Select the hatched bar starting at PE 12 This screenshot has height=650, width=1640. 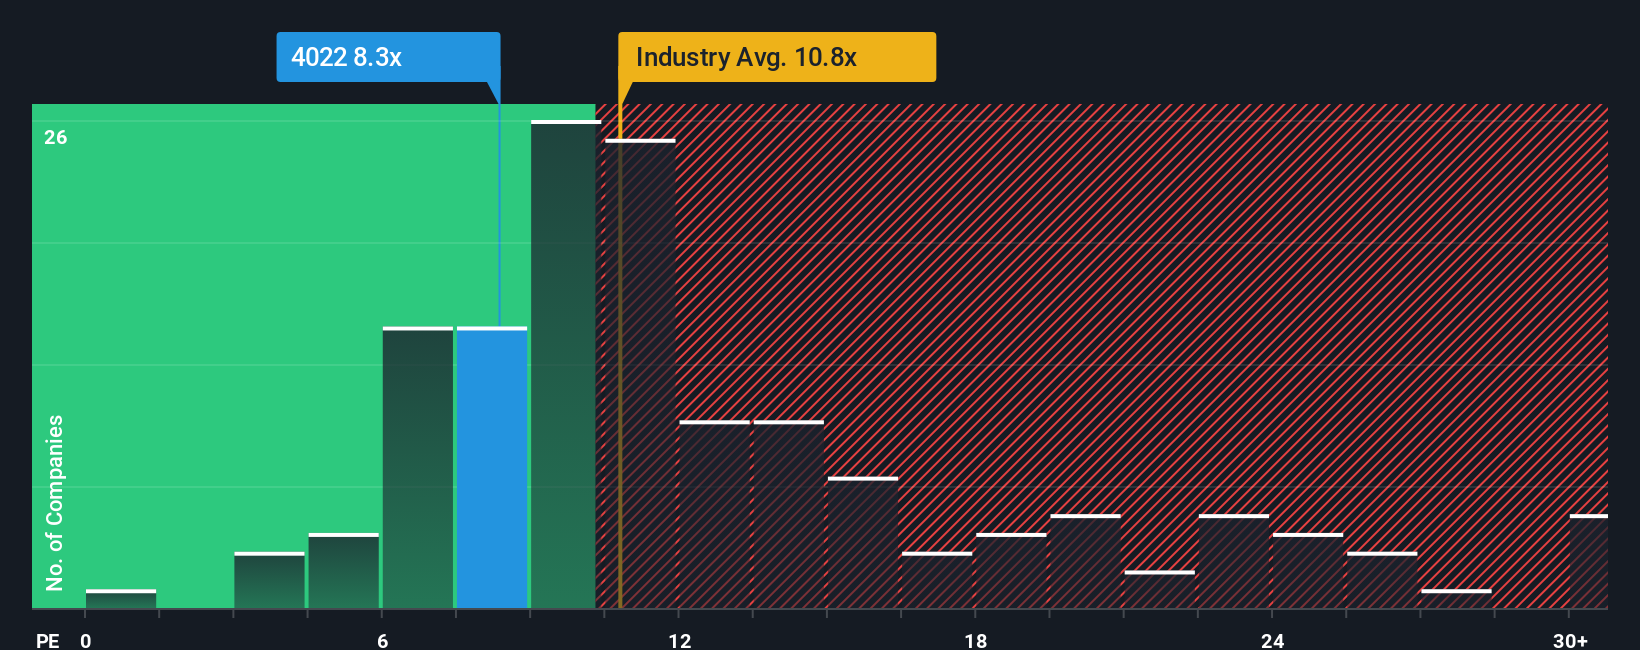714,514
